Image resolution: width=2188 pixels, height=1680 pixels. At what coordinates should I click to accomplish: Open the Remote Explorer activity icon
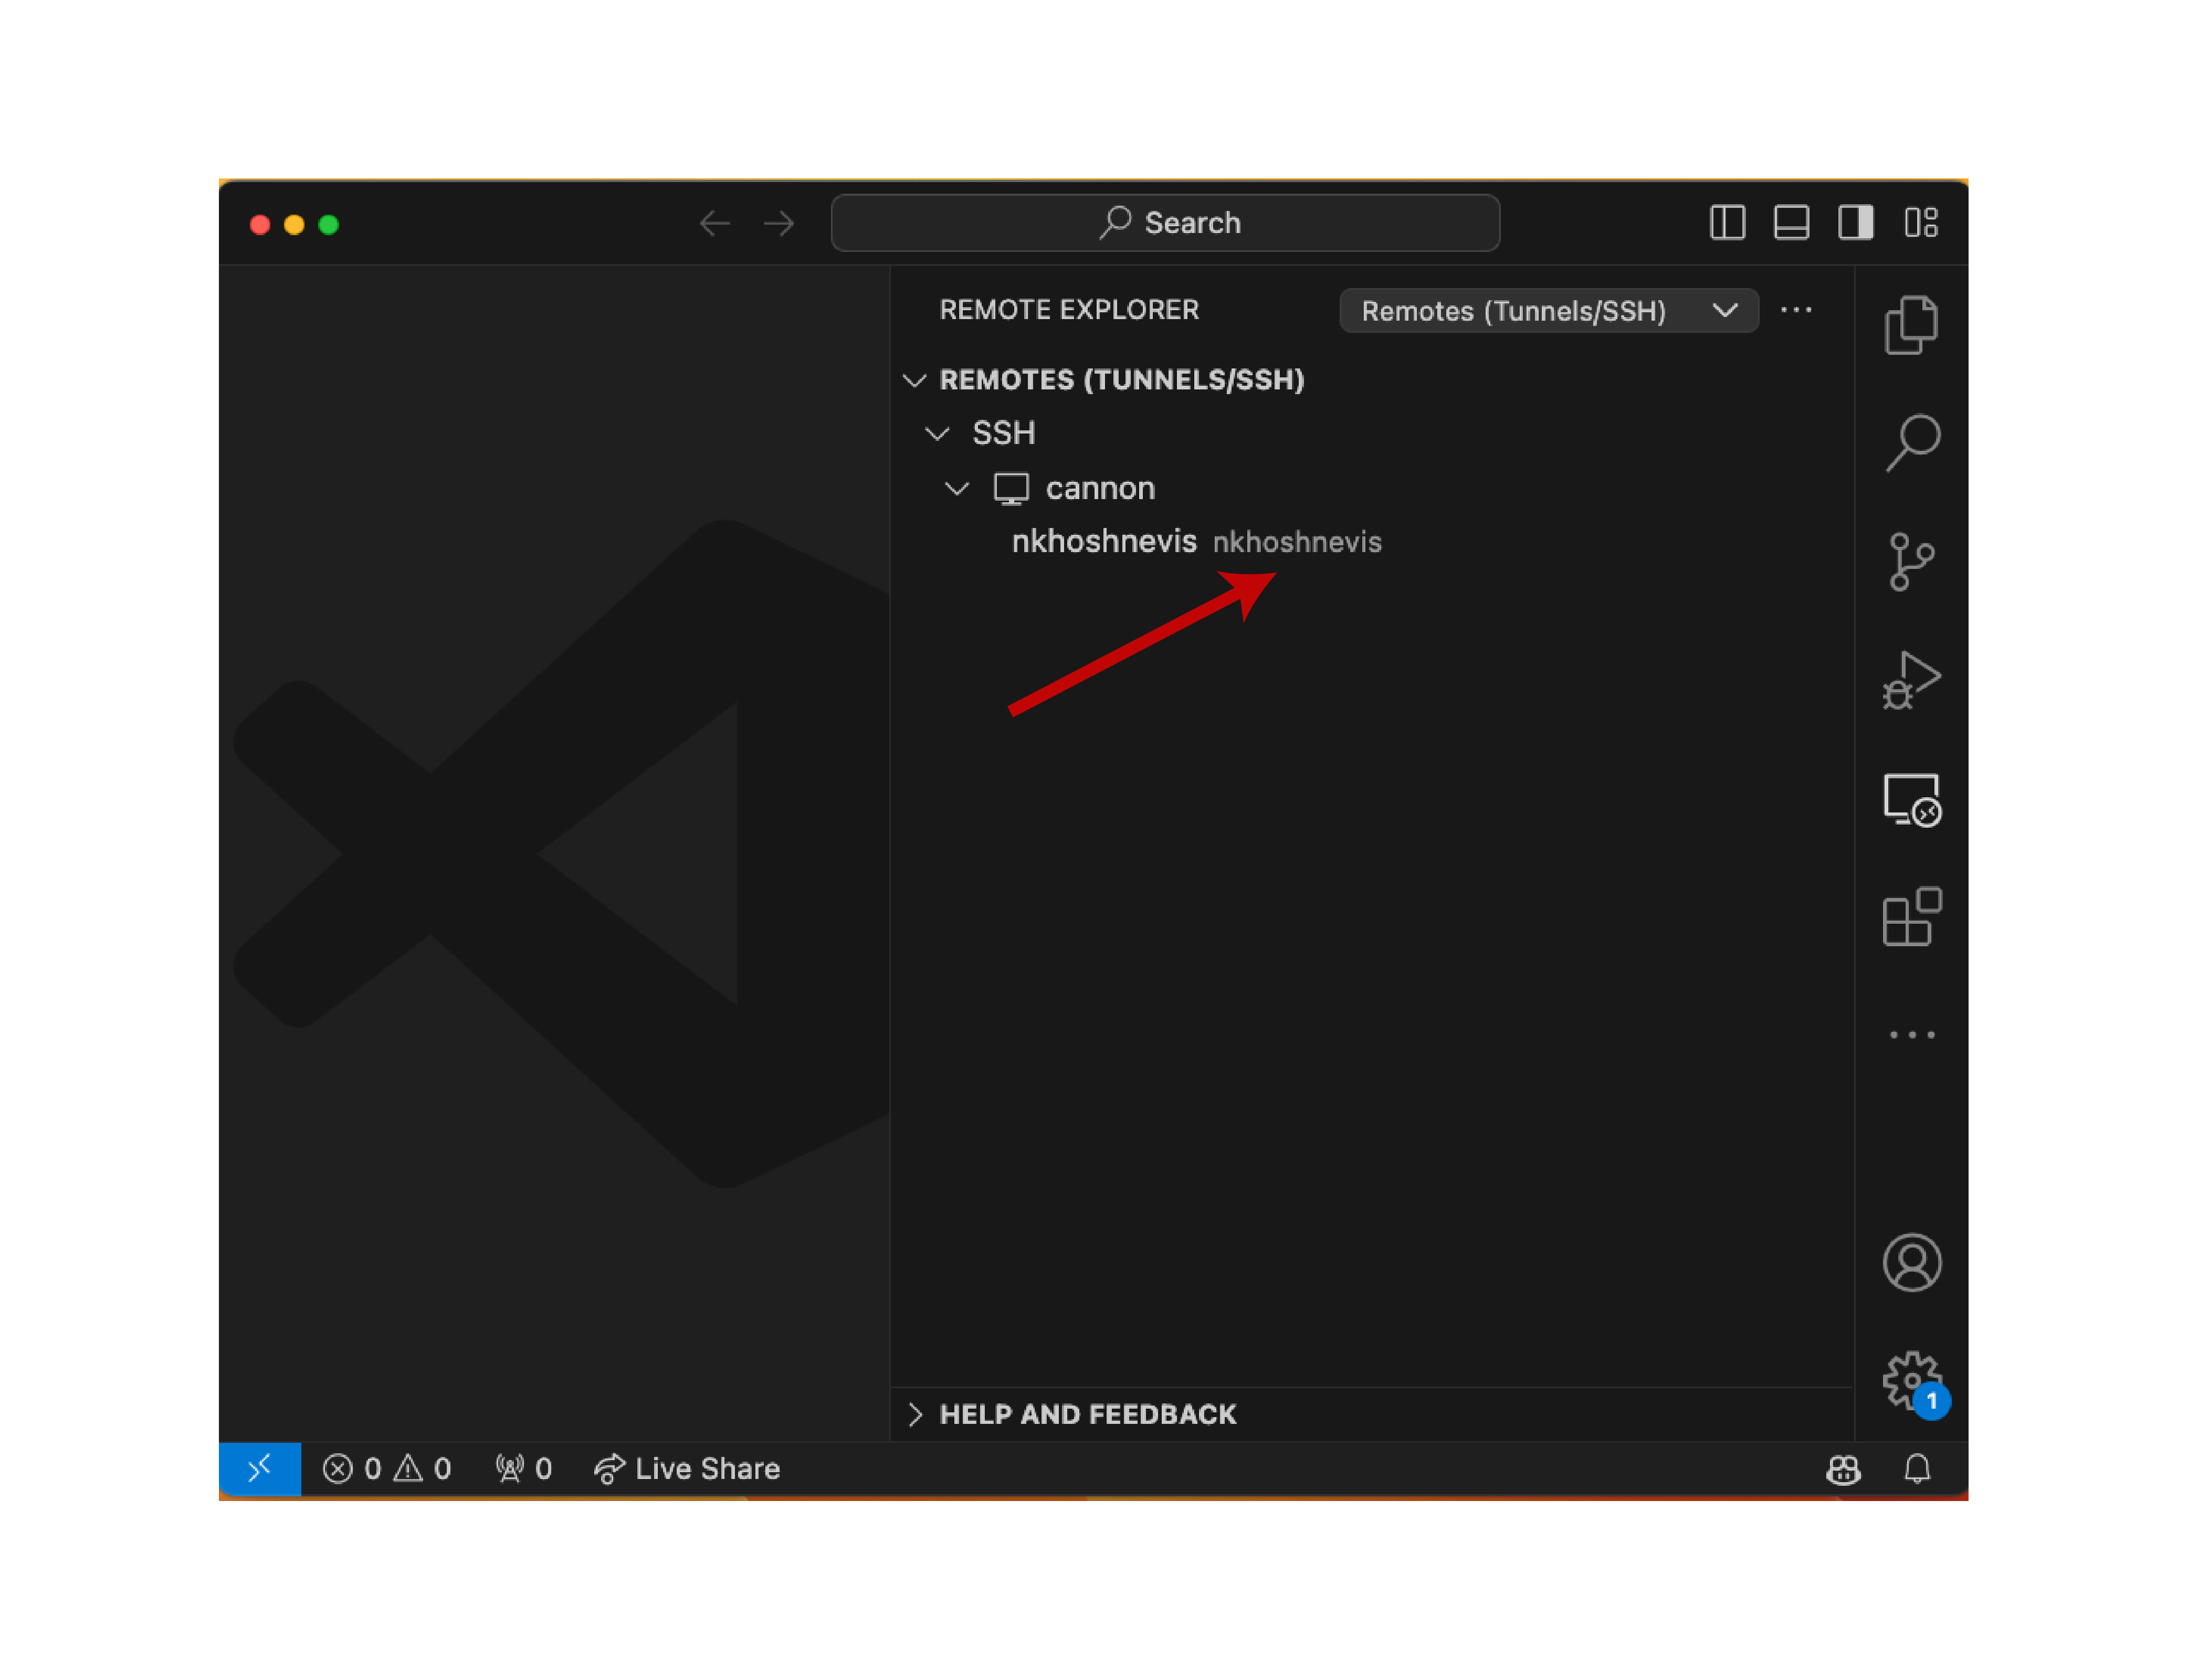click(1911, 799)
